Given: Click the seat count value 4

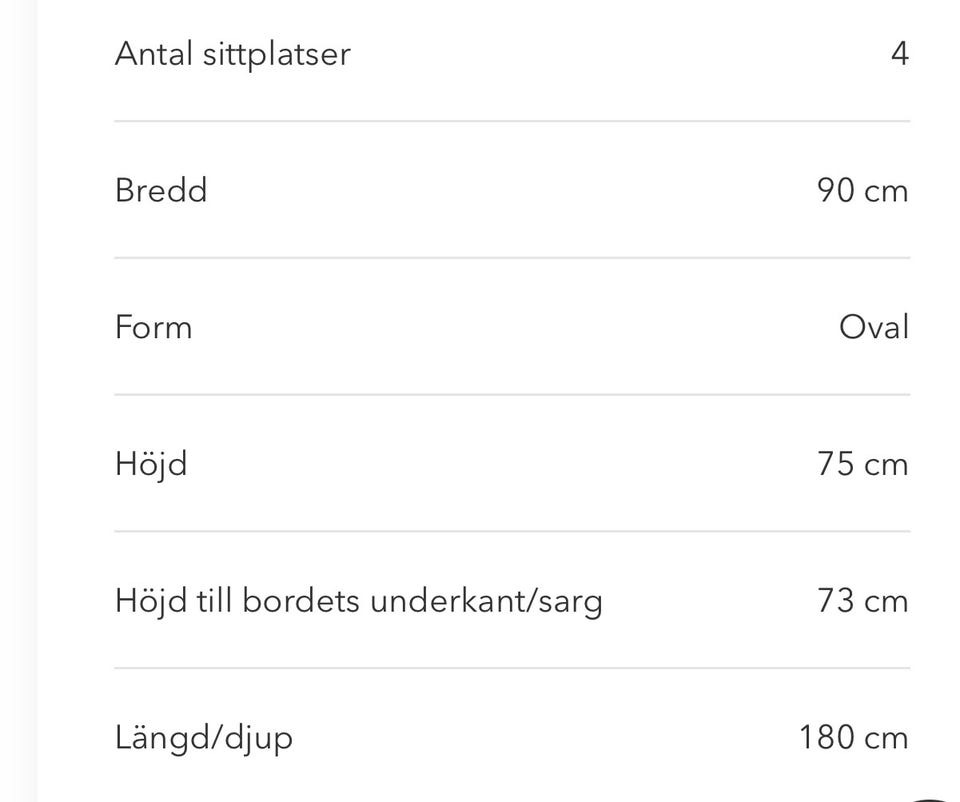Looking at the screenshot, I should 899,53.
